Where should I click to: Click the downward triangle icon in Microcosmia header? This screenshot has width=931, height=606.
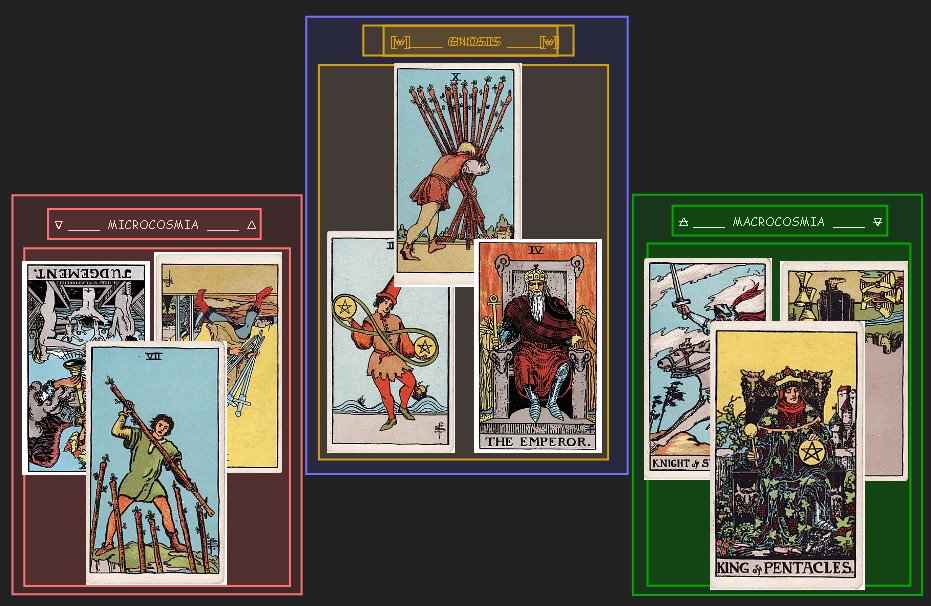coord(58,225)
